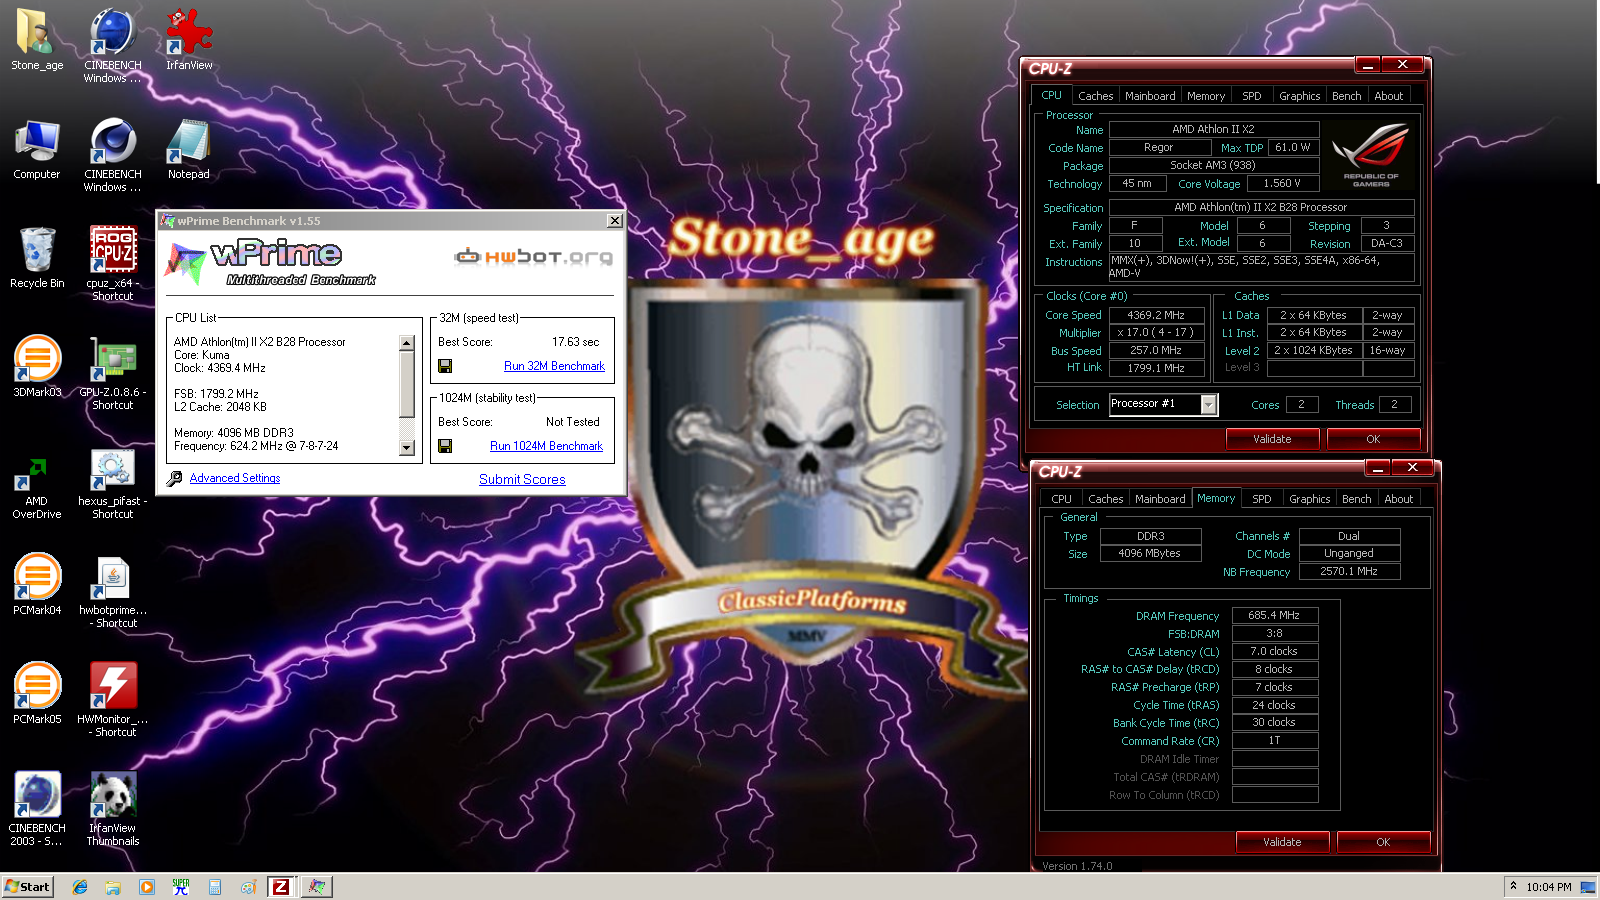Open Graphics tab in upper CPU-Z window

click(1299, 96)
